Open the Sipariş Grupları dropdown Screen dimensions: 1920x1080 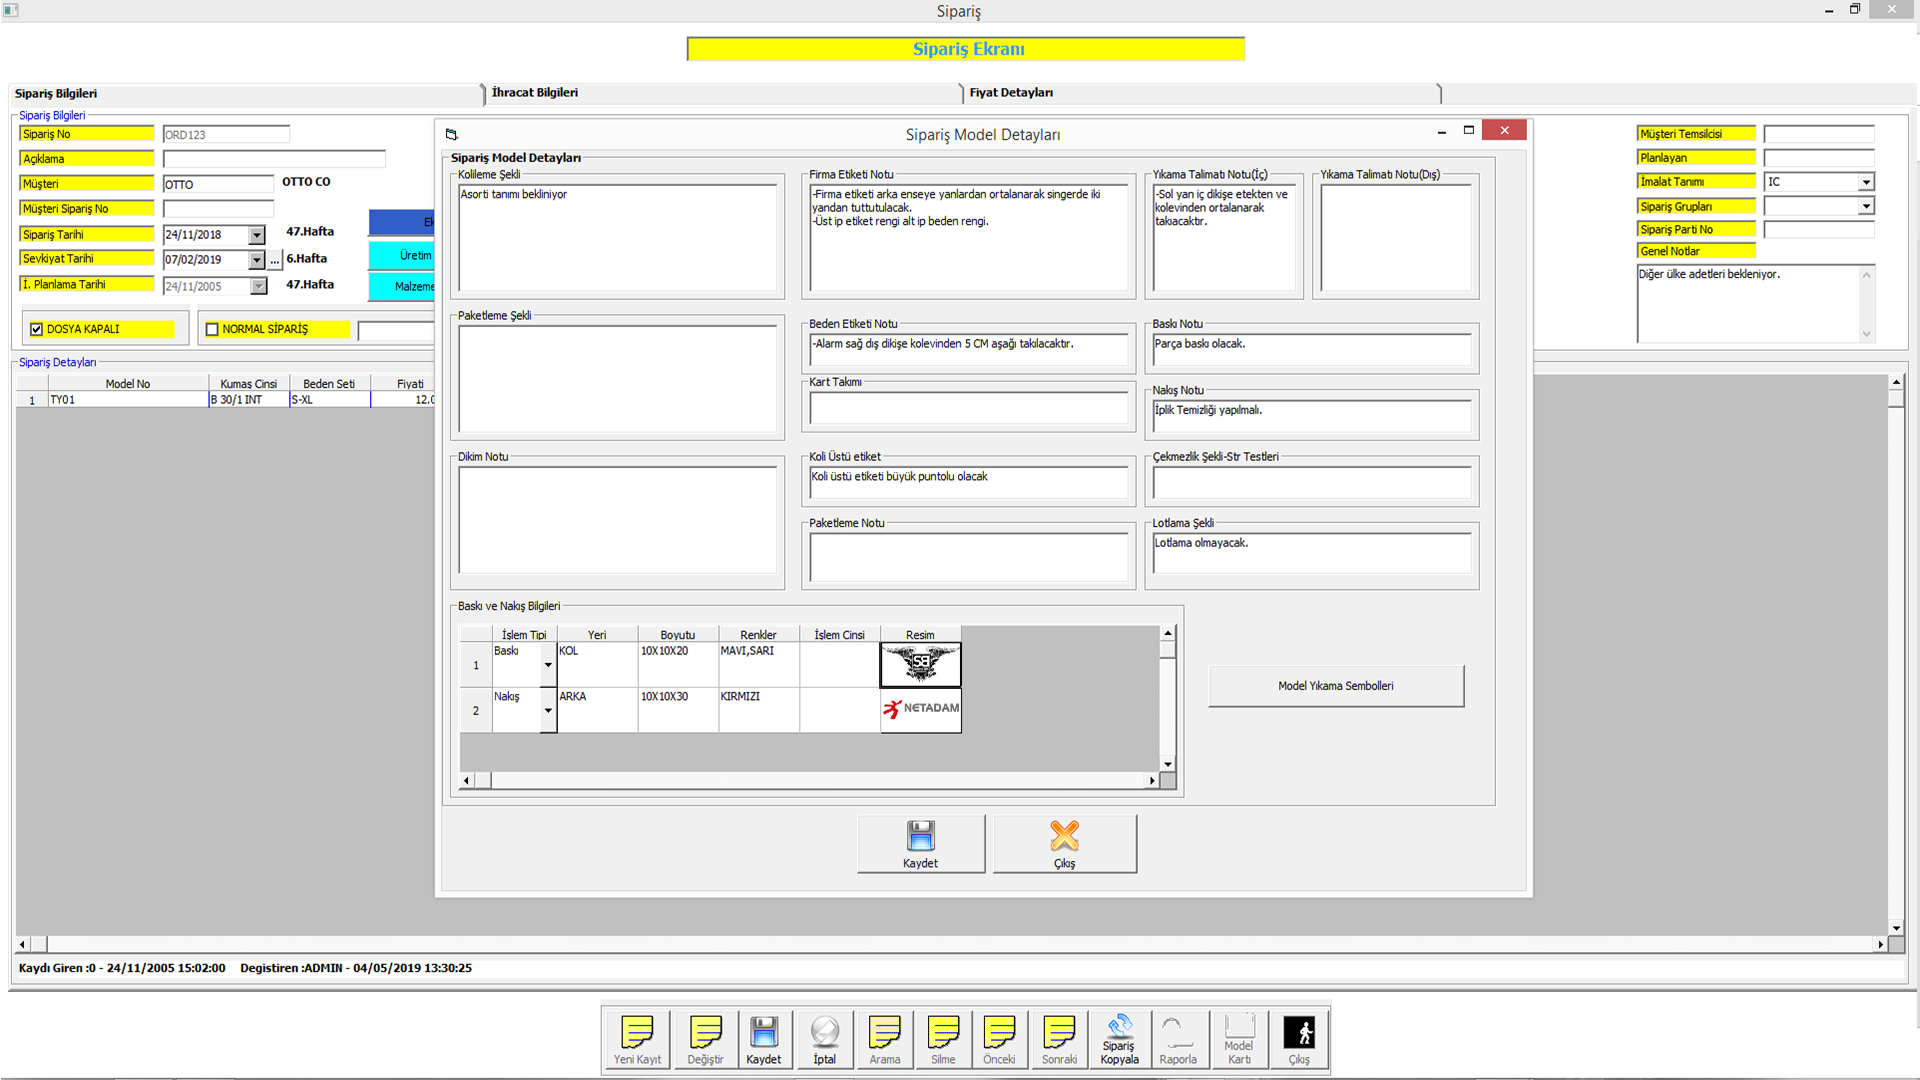(1865, 206)
